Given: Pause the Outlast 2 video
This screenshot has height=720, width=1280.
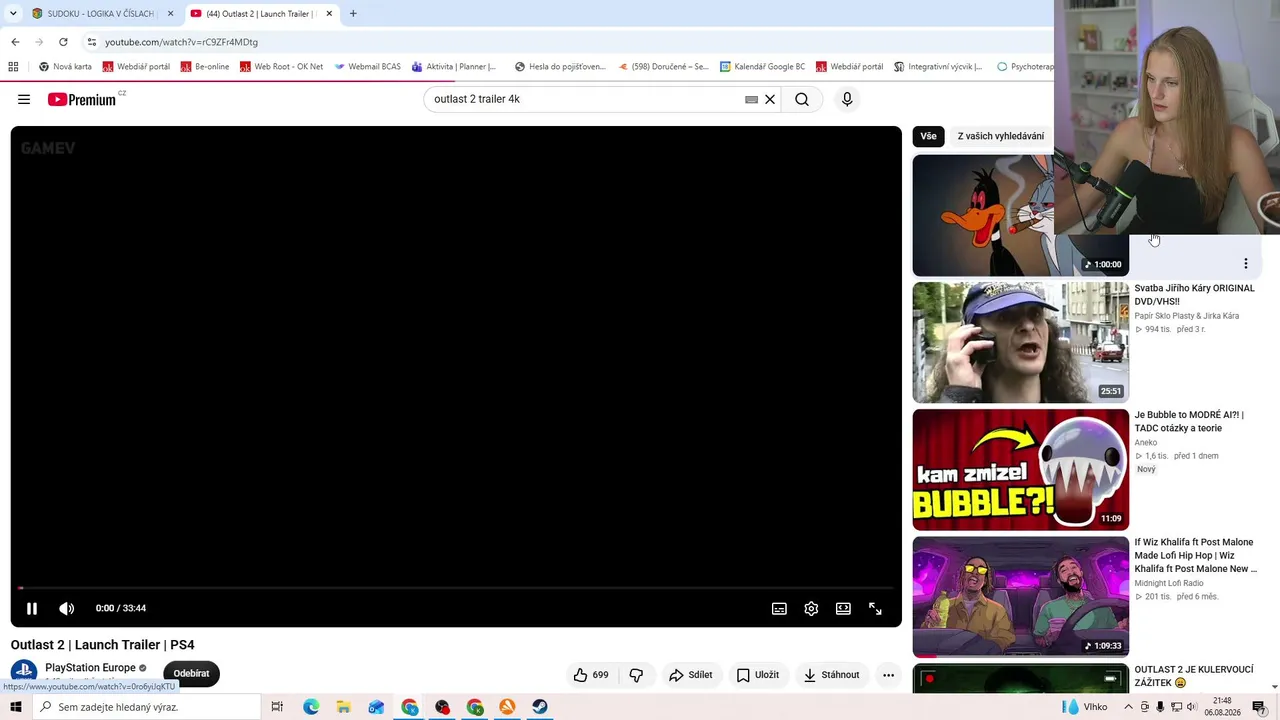Looking at the screenshot, I should tap(32, 608).
